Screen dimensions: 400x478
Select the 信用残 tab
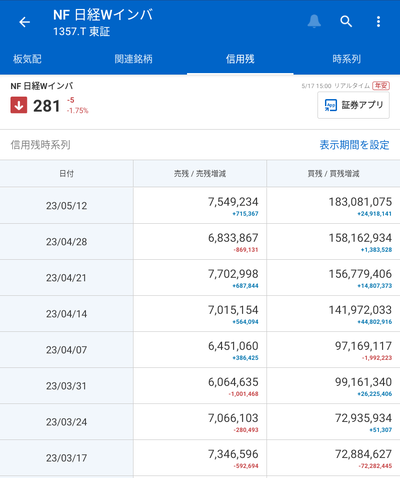point(240,59)
